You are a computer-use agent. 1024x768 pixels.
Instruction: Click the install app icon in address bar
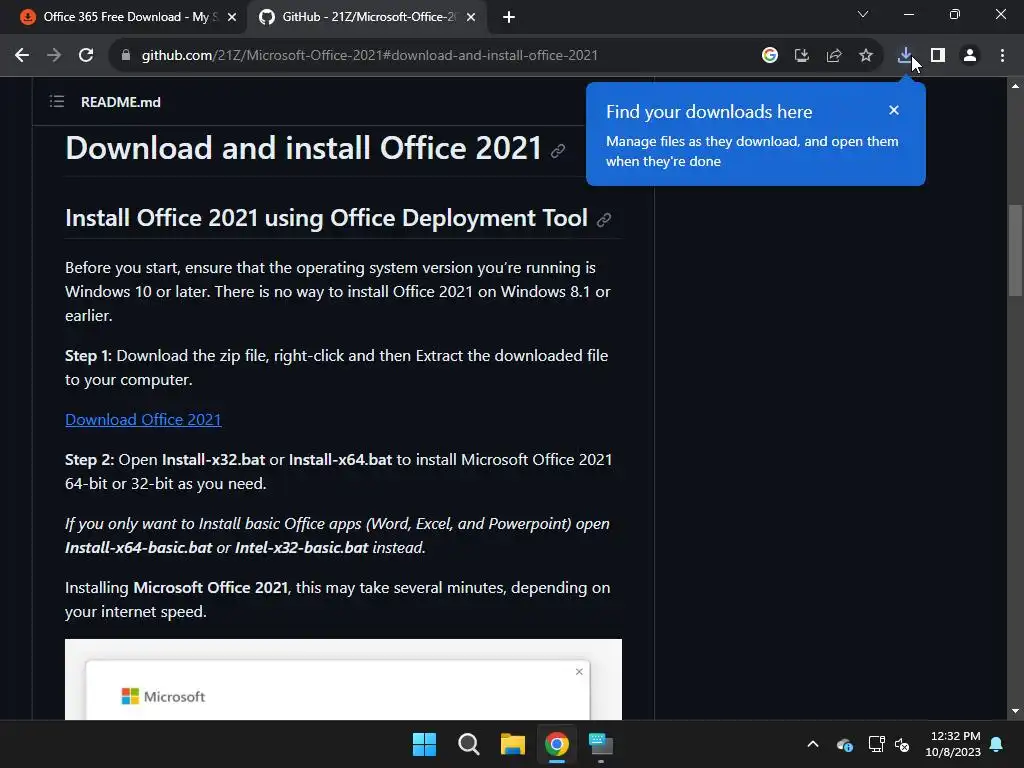[x=802, y=56]
